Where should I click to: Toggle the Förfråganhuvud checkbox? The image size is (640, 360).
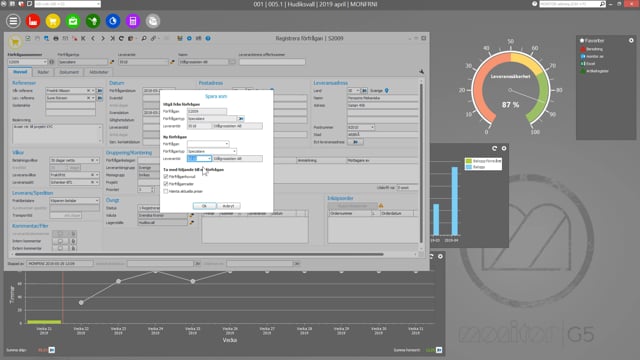coord(166,176)
